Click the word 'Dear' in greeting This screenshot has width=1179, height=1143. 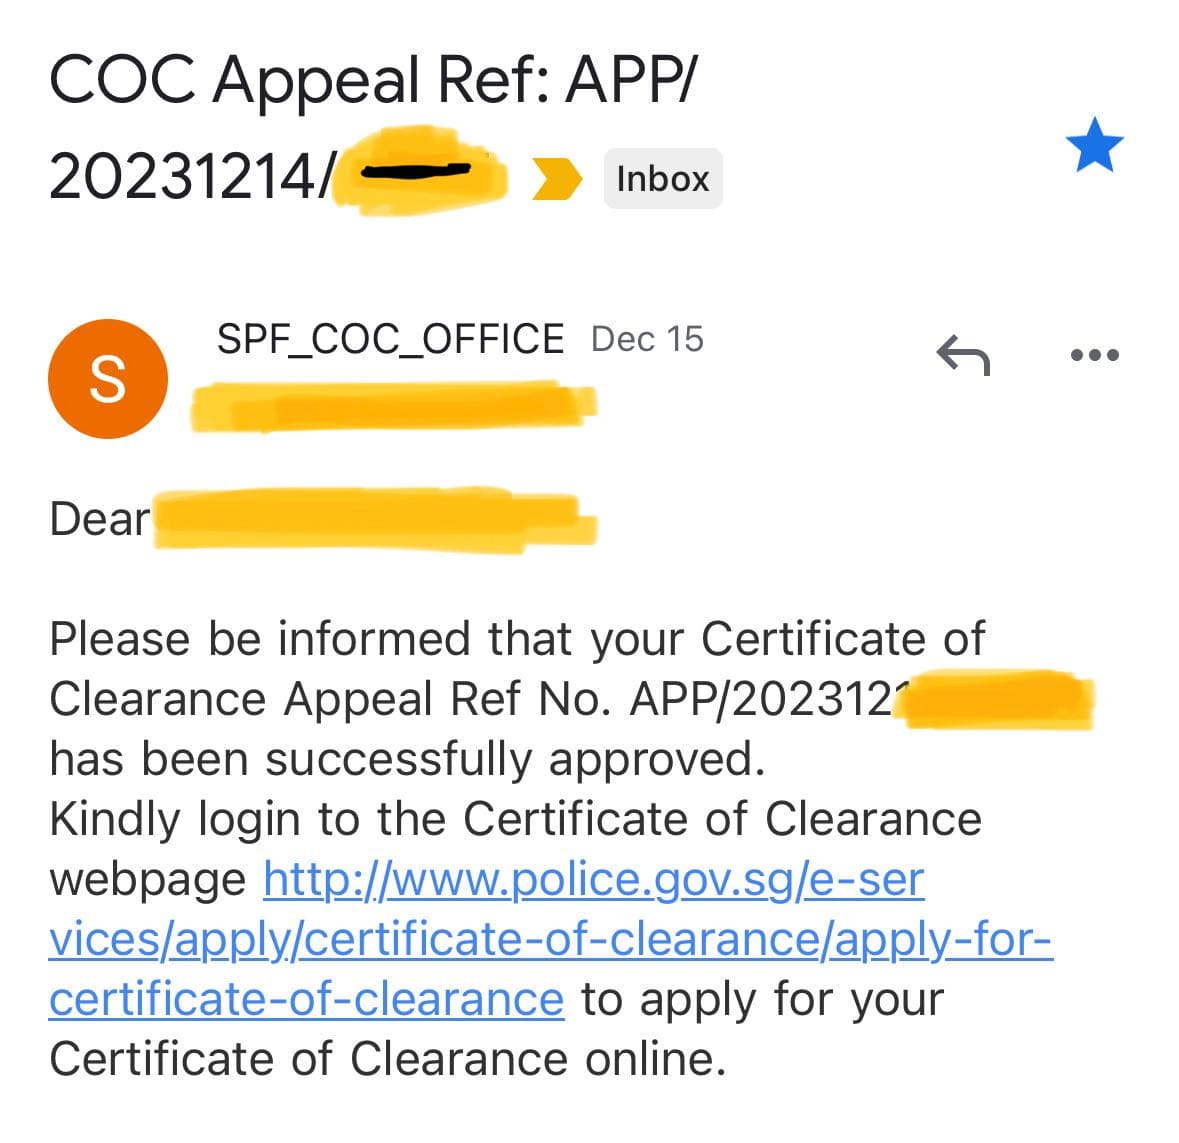(x=99, y=519)
